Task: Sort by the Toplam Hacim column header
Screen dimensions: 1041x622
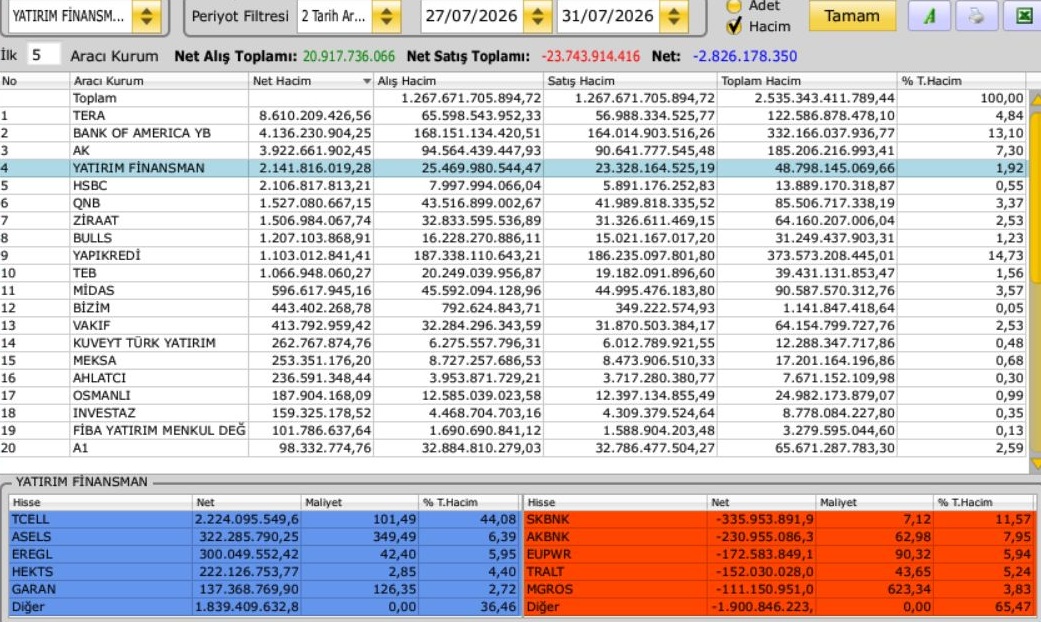Action: 807,81
